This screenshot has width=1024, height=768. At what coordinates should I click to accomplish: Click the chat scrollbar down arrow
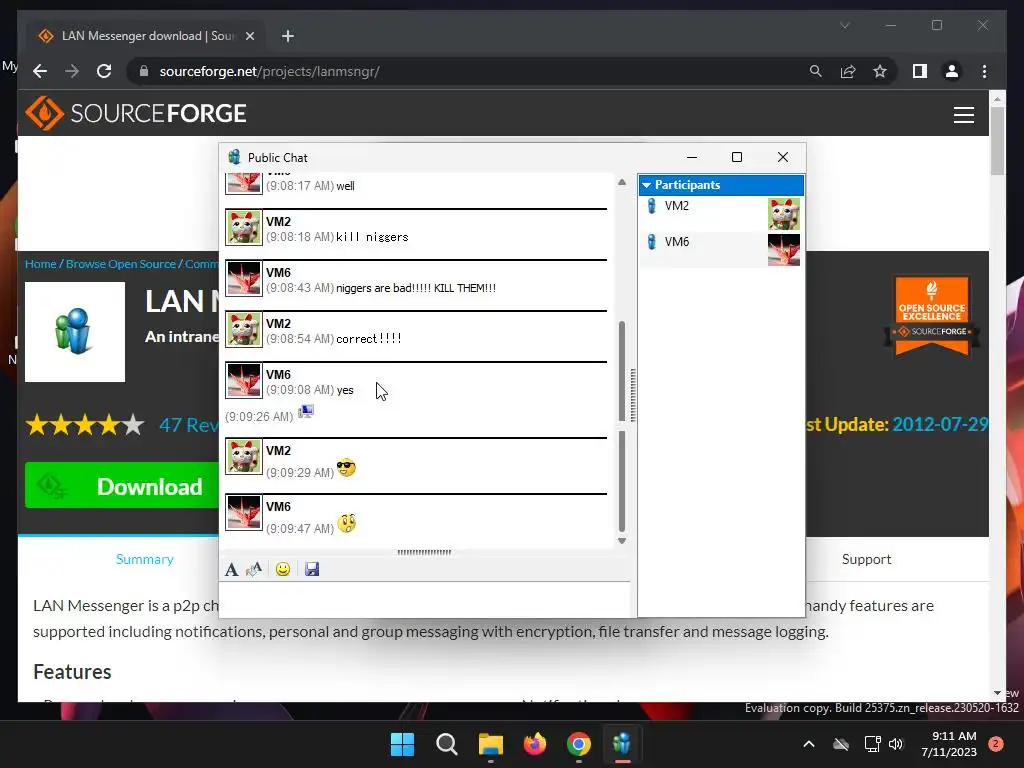(622, 541)
